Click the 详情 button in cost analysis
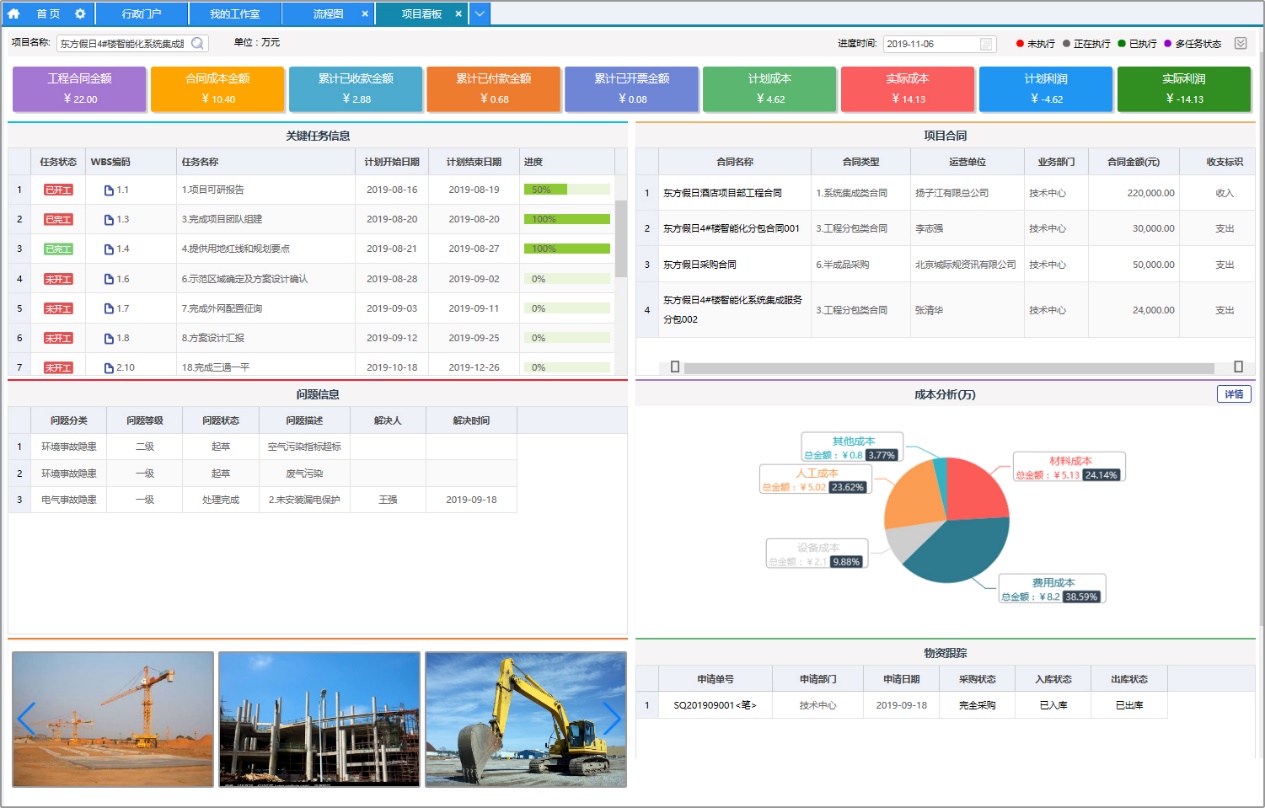 point(1234,394)
